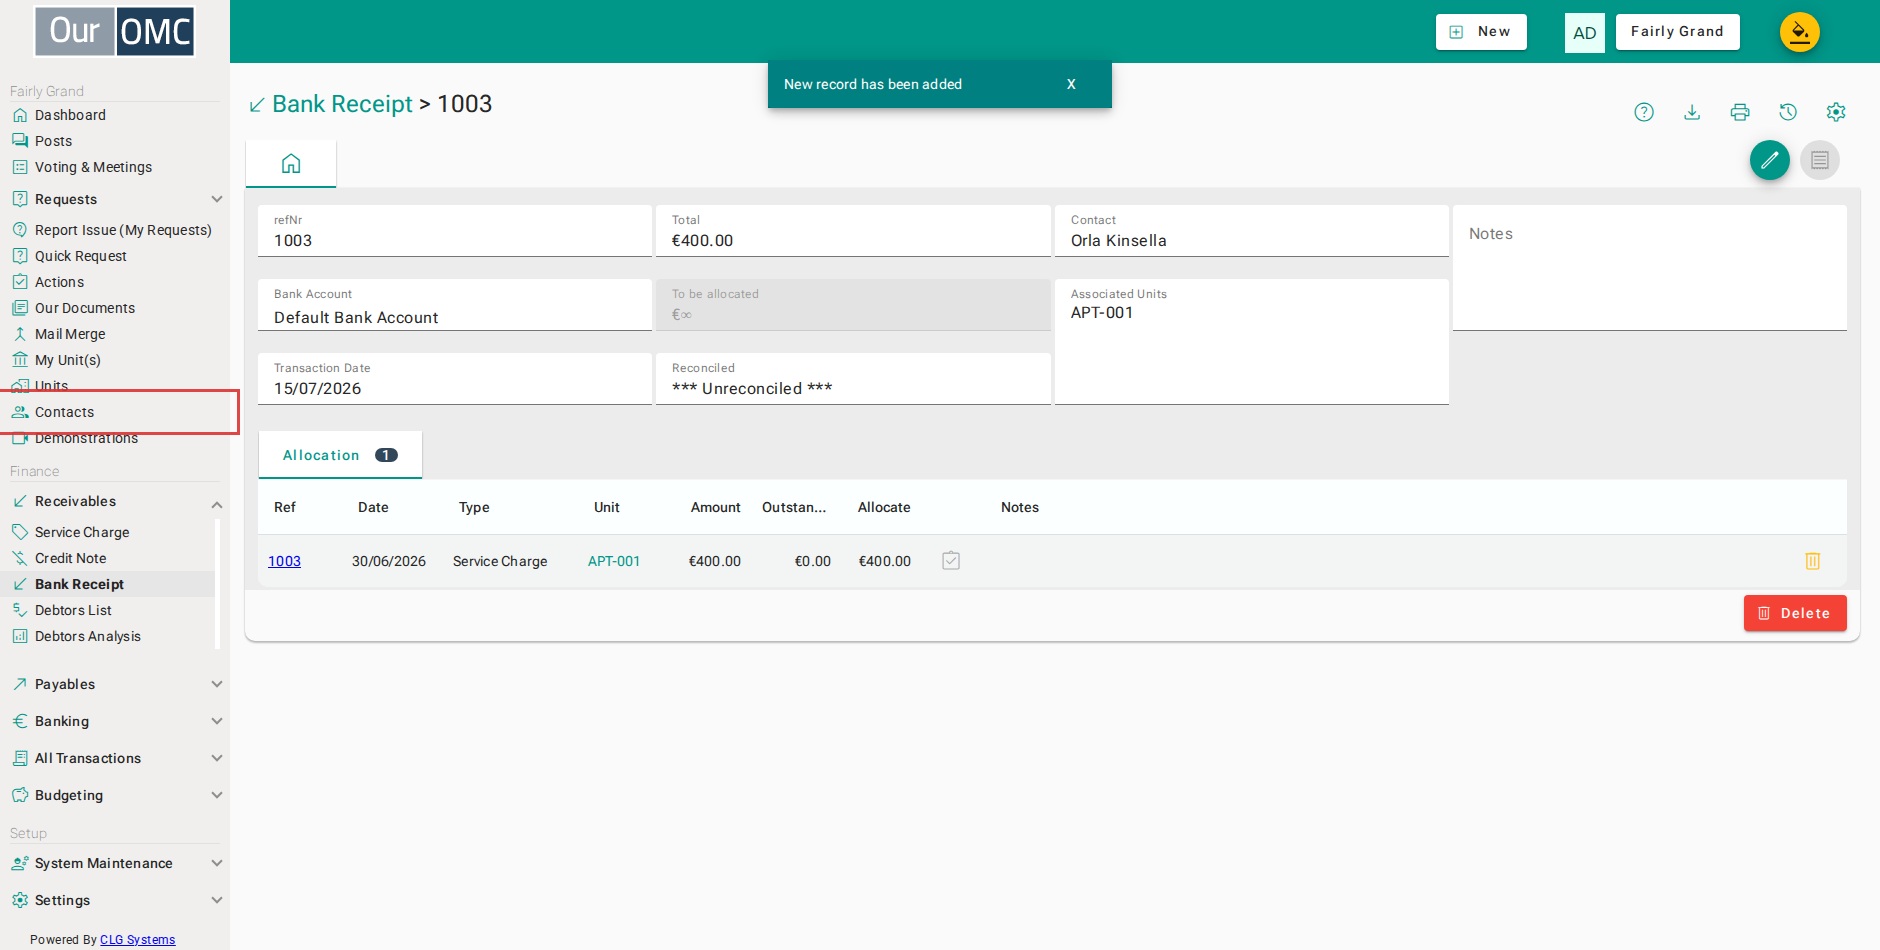Click the red Delete button
Viewport: 1880px width, 950px height.
pyautogui.click(x=1795, y=613)
